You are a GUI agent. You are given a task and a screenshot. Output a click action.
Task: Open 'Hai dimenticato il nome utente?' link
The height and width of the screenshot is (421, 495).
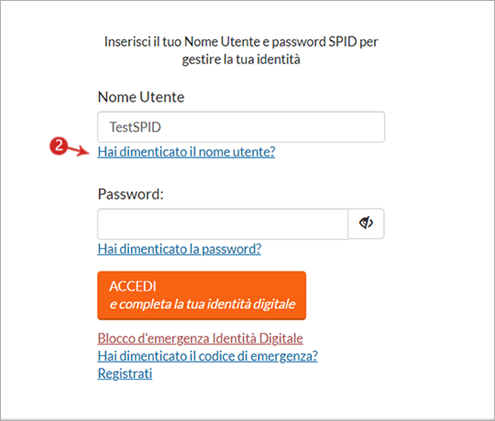(x=186, y=152)
